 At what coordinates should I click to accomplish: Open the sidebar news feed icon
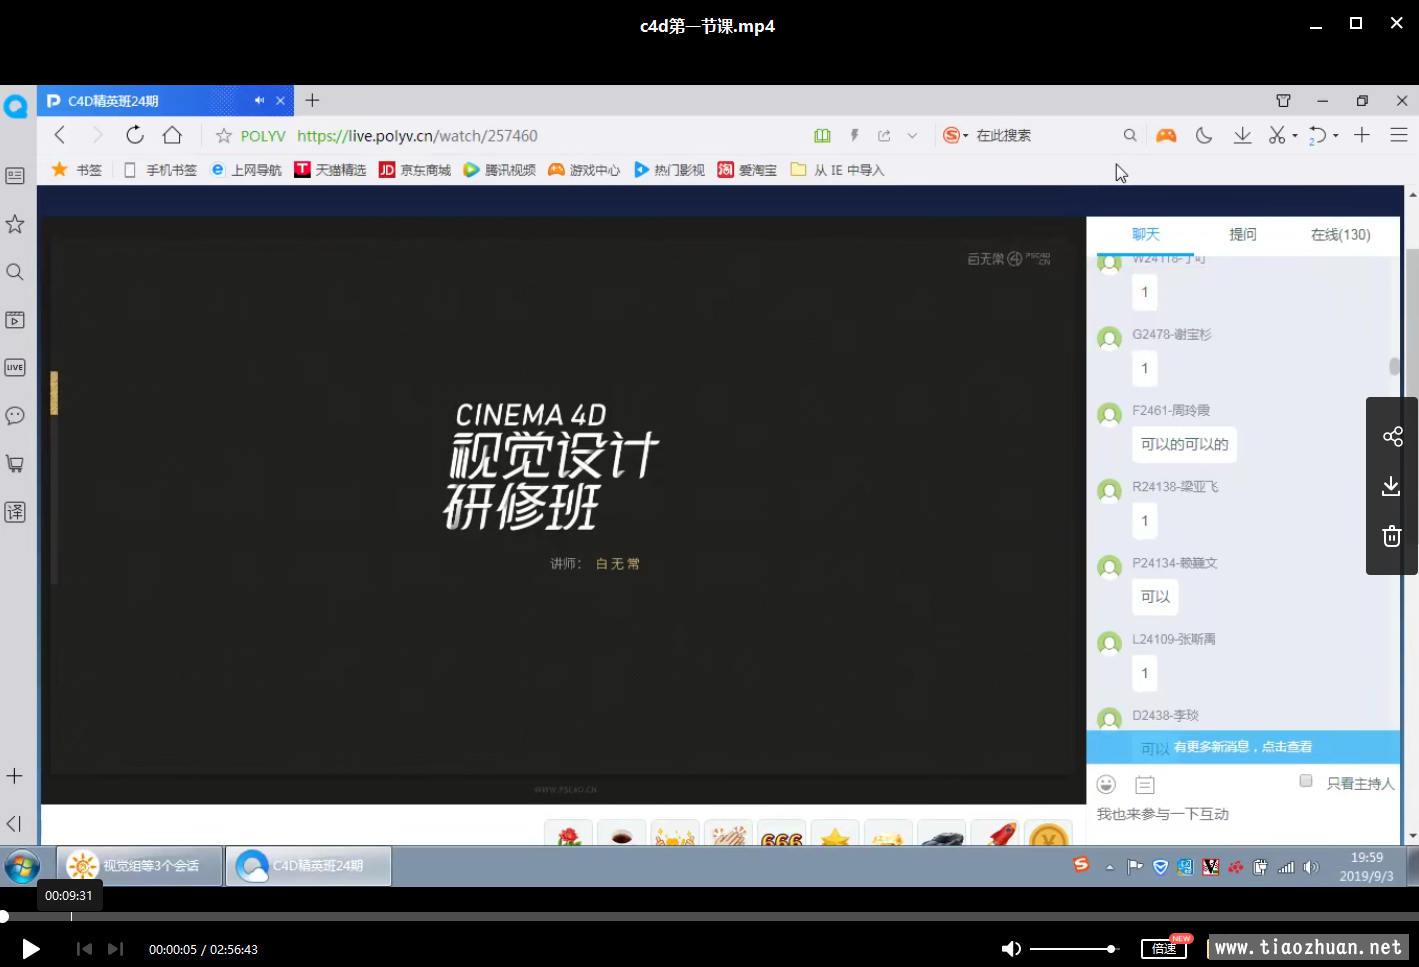(x=15, y=175)
